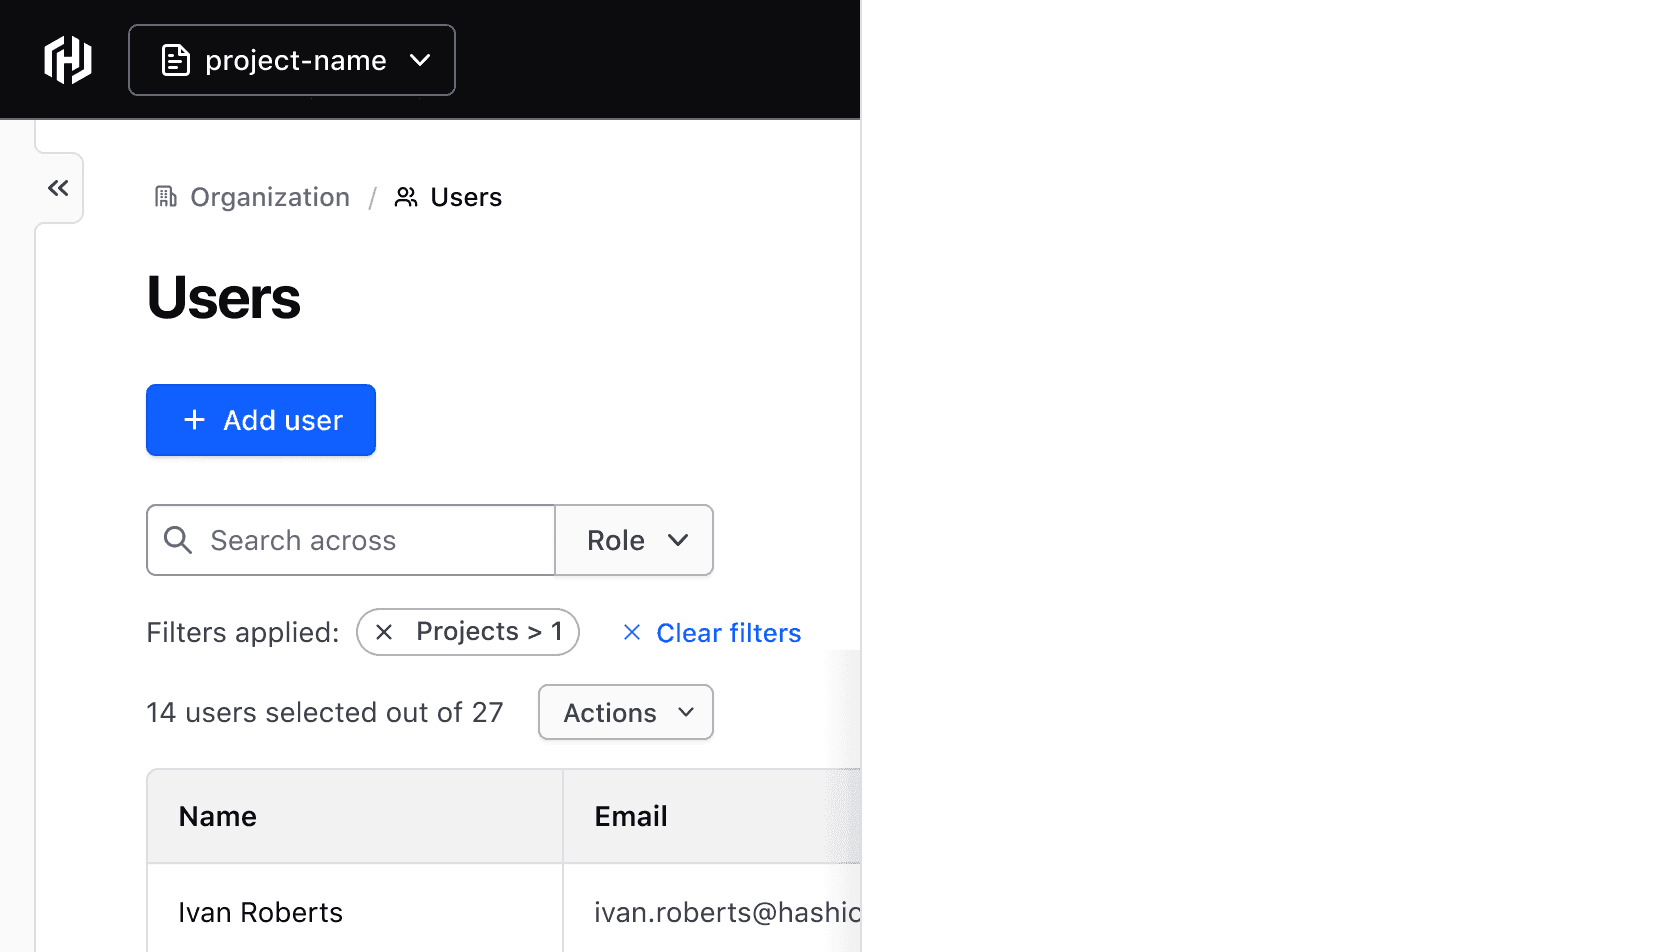Collapse the sidebar with double-chevron icon
This screenshot has height=952, width=1672.
[58, 188]
